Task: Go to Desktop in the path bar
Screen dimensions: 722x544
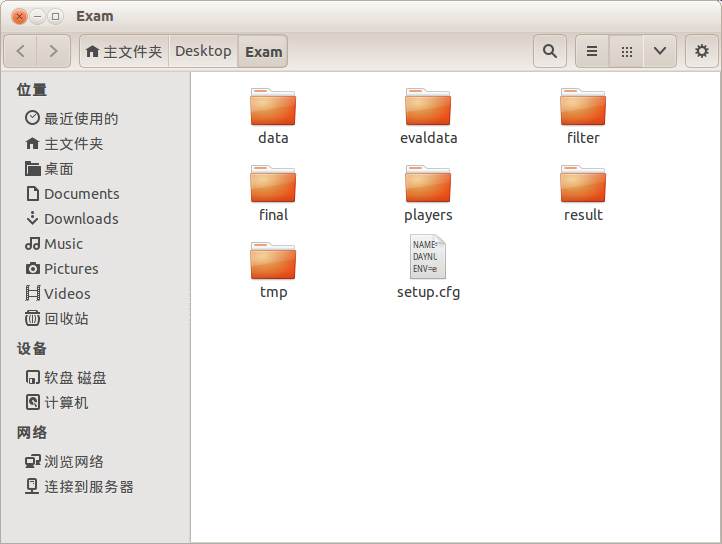Action: [203, 51]
